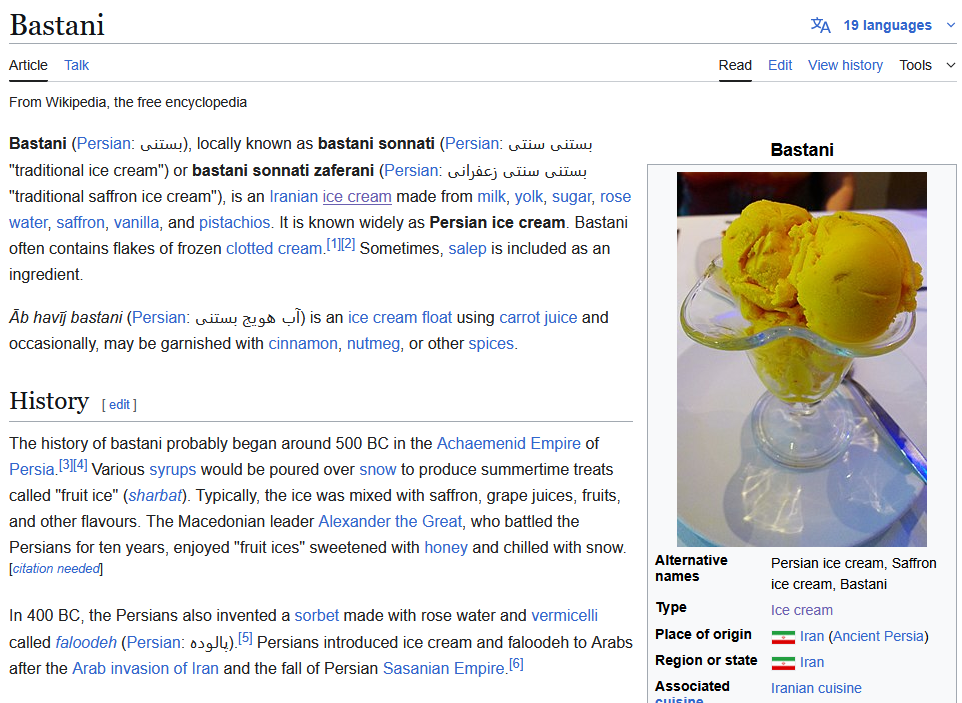Open first Persian language link in intro
962x703 pixels.
[x=104, y=143]
